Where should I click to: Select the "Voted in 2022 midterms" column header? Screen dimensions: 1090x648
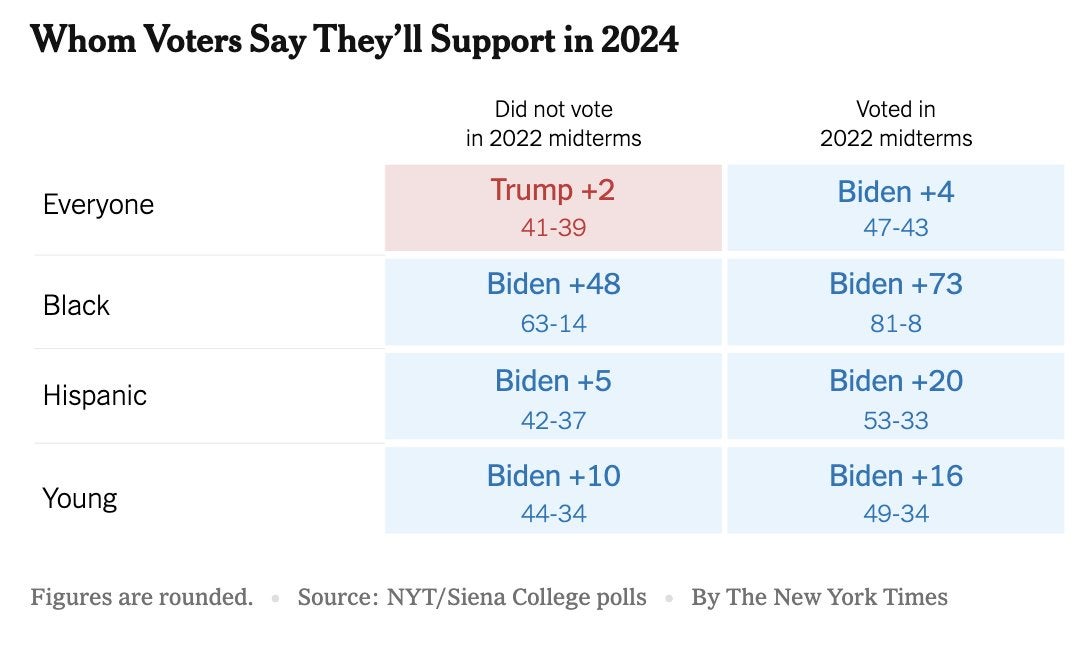(896, 124)
